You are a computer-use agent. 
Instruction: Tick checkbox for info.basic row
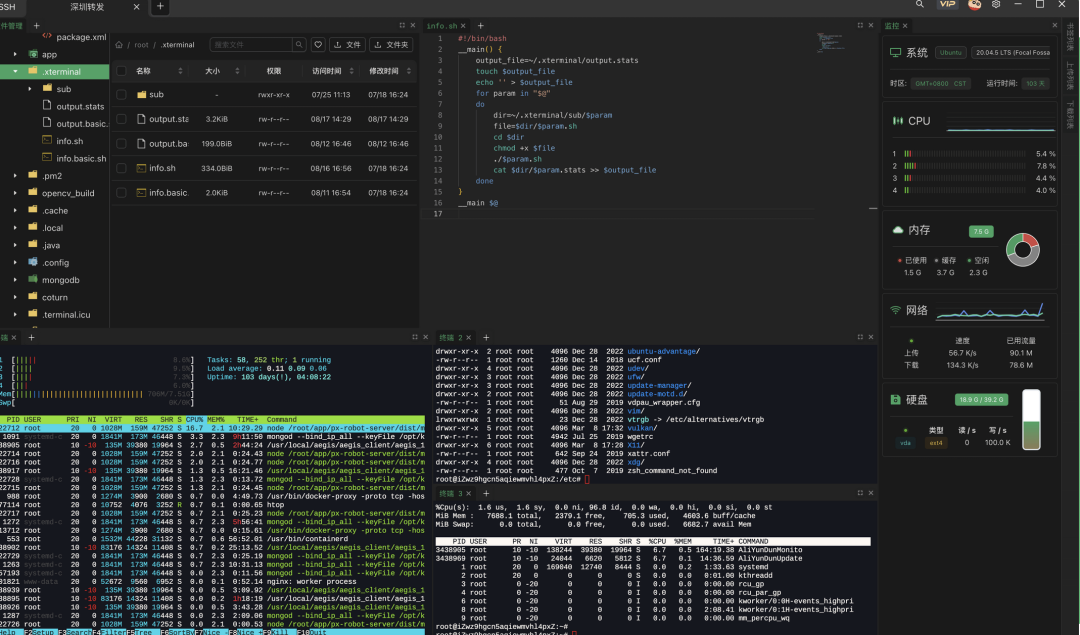pyautogui.click(x=121, y=193)
